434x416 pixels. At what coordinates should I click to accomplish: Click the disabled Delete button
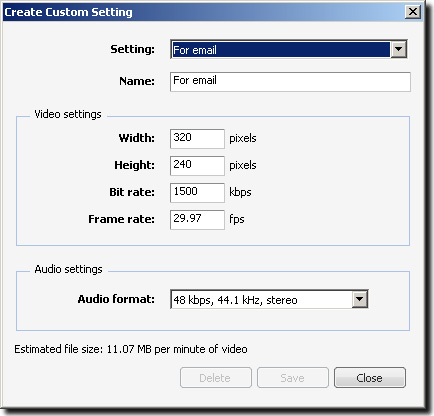pyautogui.click(x=216, y=378)
